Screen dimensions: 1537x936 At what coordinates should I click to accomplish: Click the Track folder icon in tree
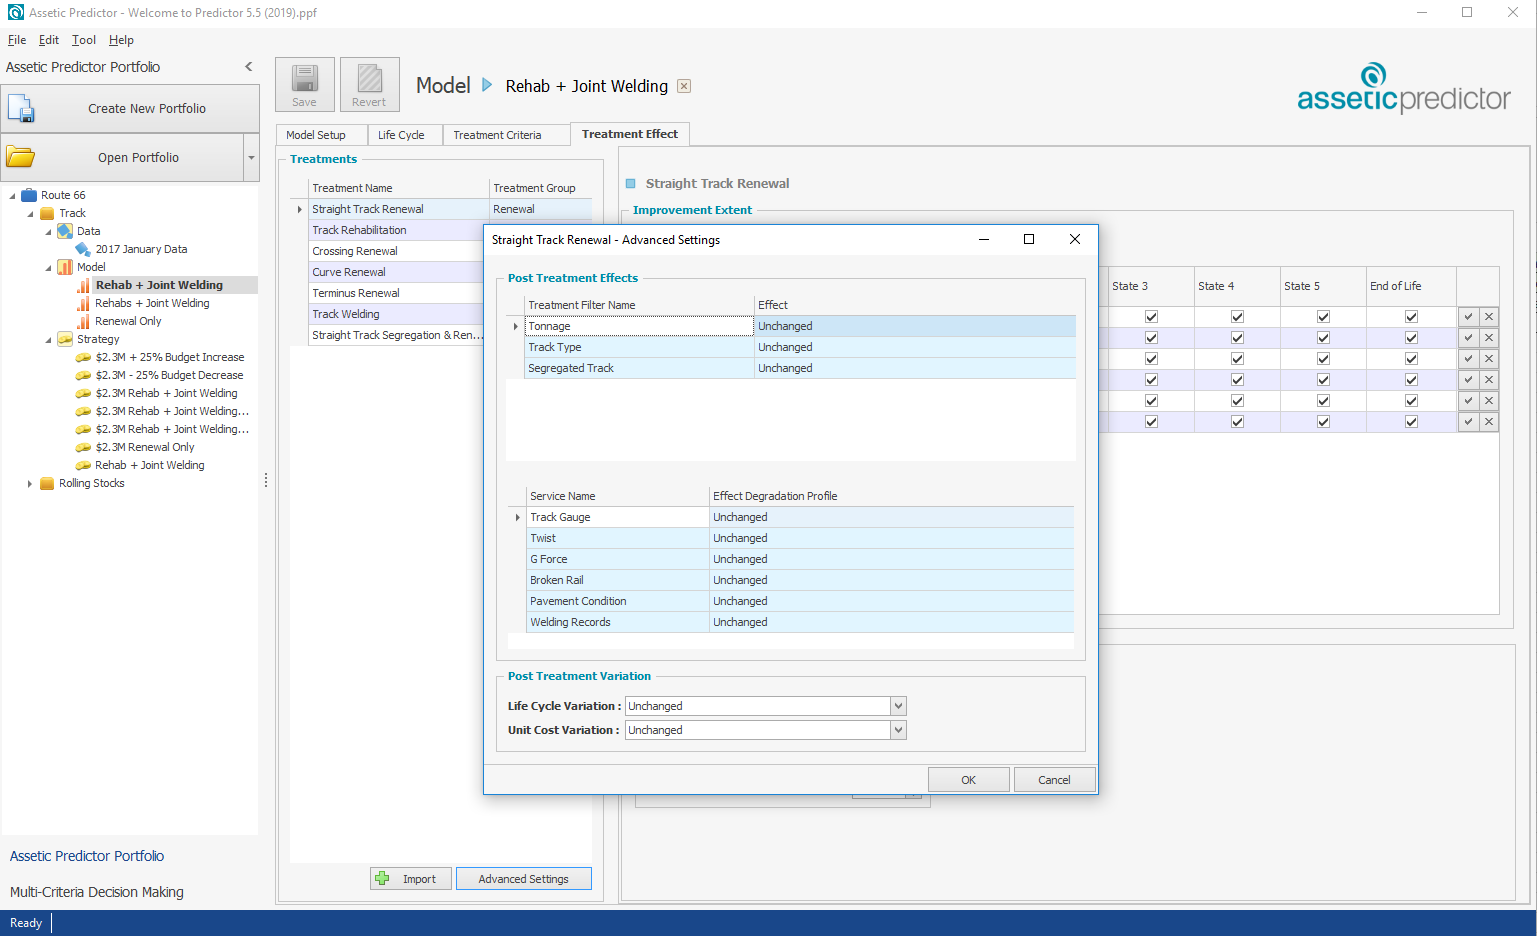coord(47,213)
